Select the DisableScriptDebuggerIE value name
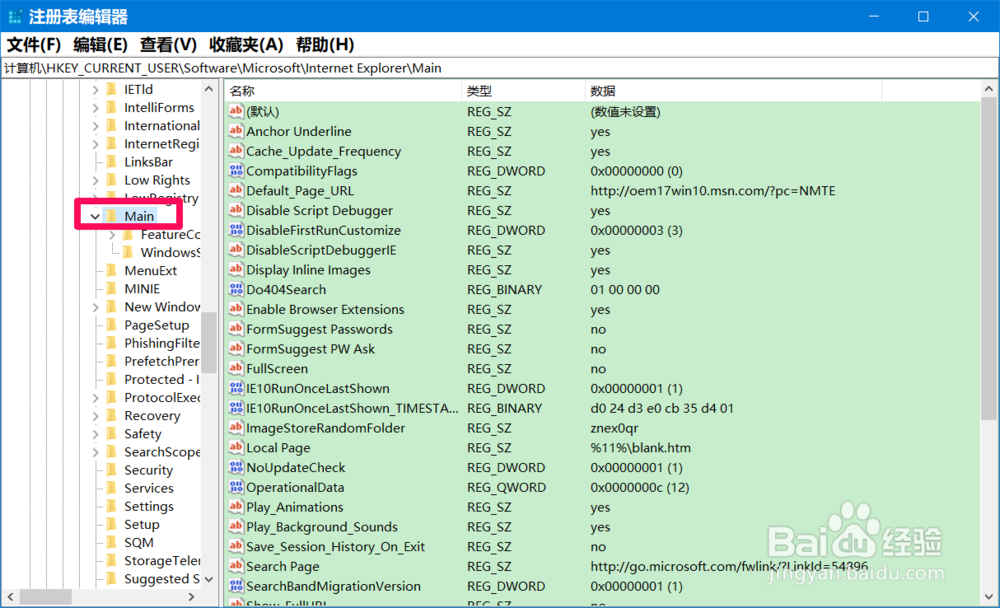This screenshot has width=1000, height=608. click(321, 250)
